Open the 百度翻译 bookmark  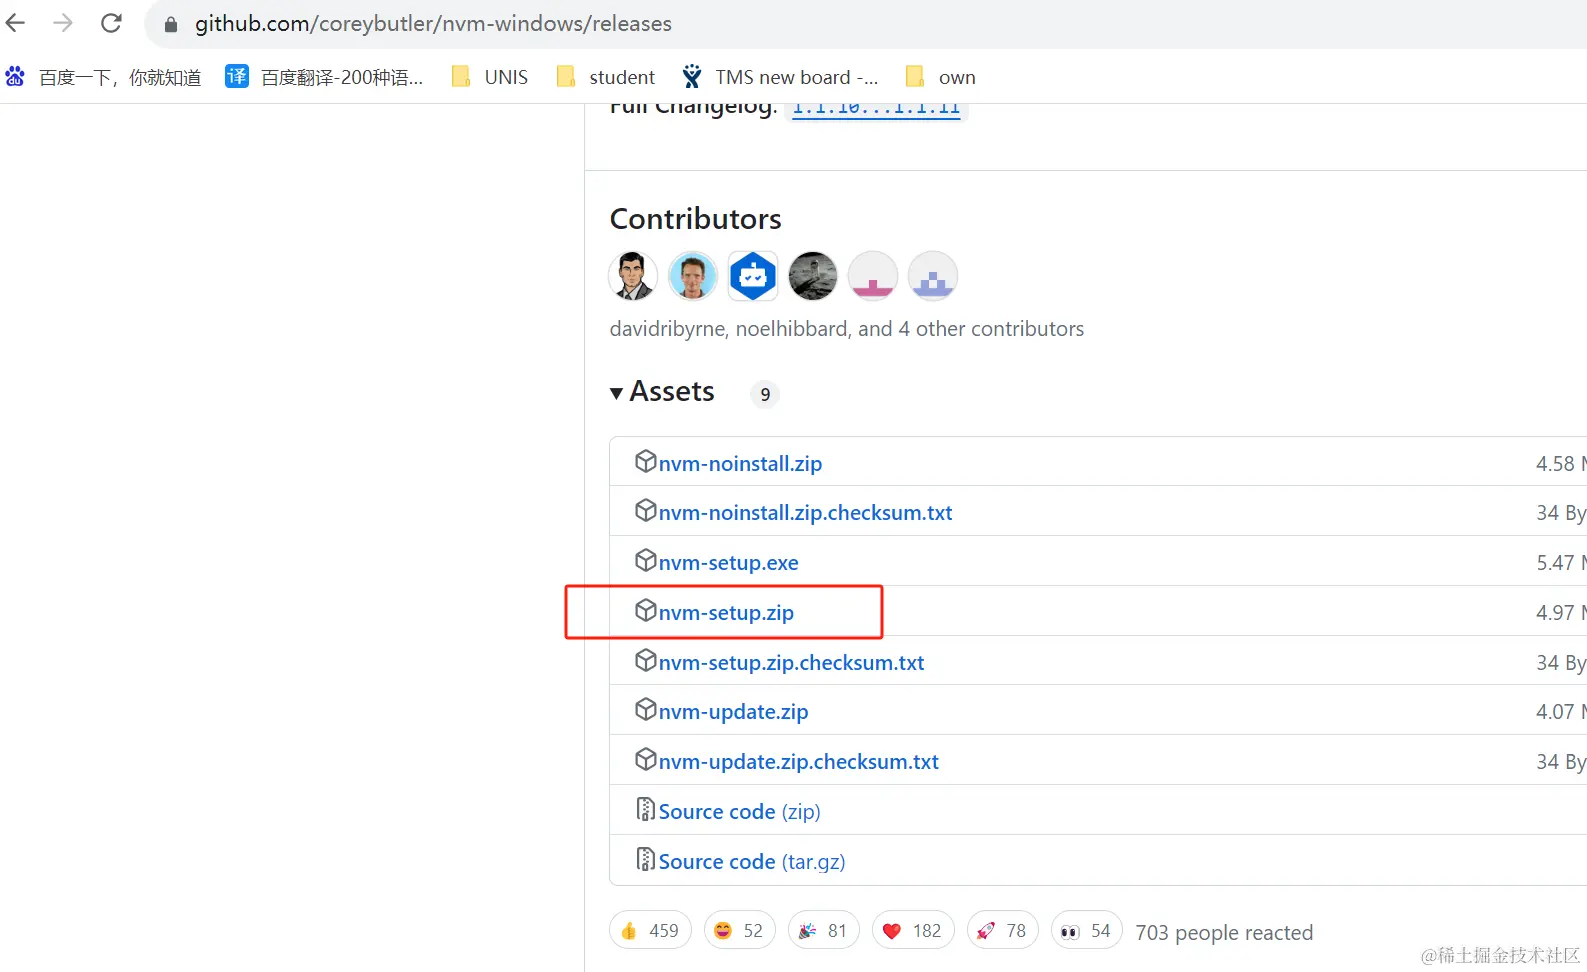tap(324, 77)
